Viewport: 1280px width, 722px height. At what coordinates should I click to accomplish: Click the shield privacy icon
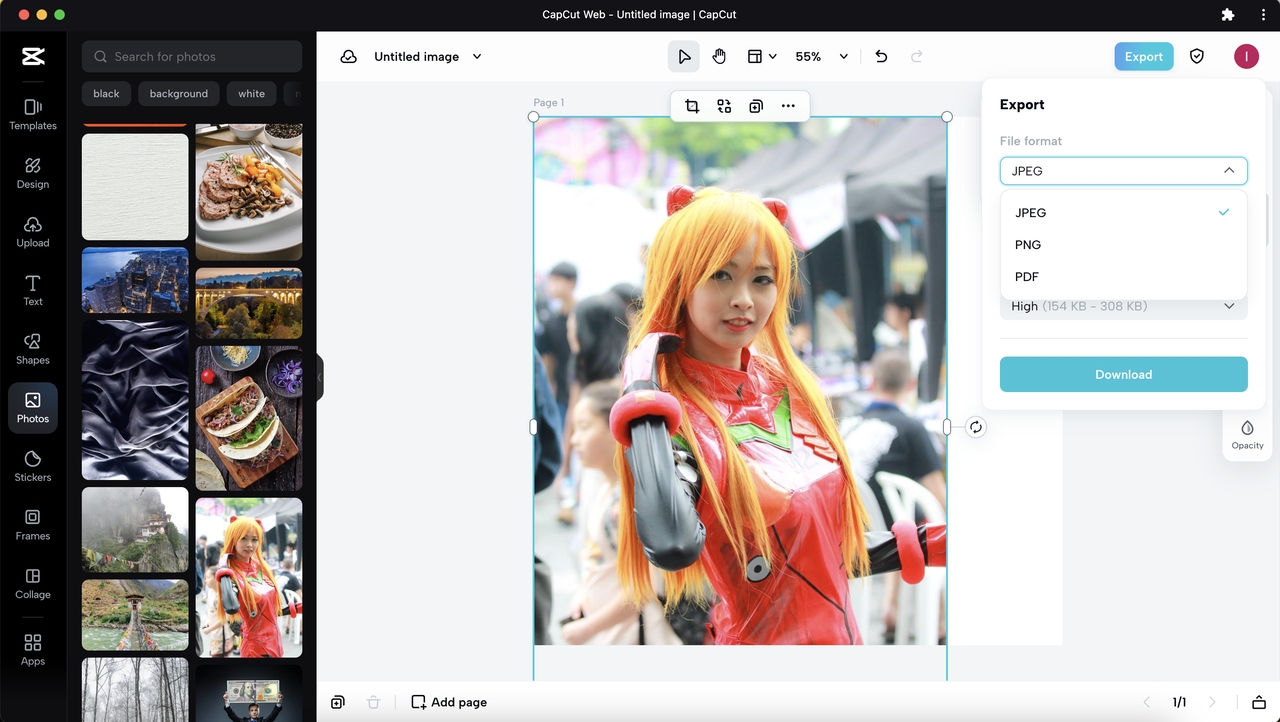[x=1197, y=57]
